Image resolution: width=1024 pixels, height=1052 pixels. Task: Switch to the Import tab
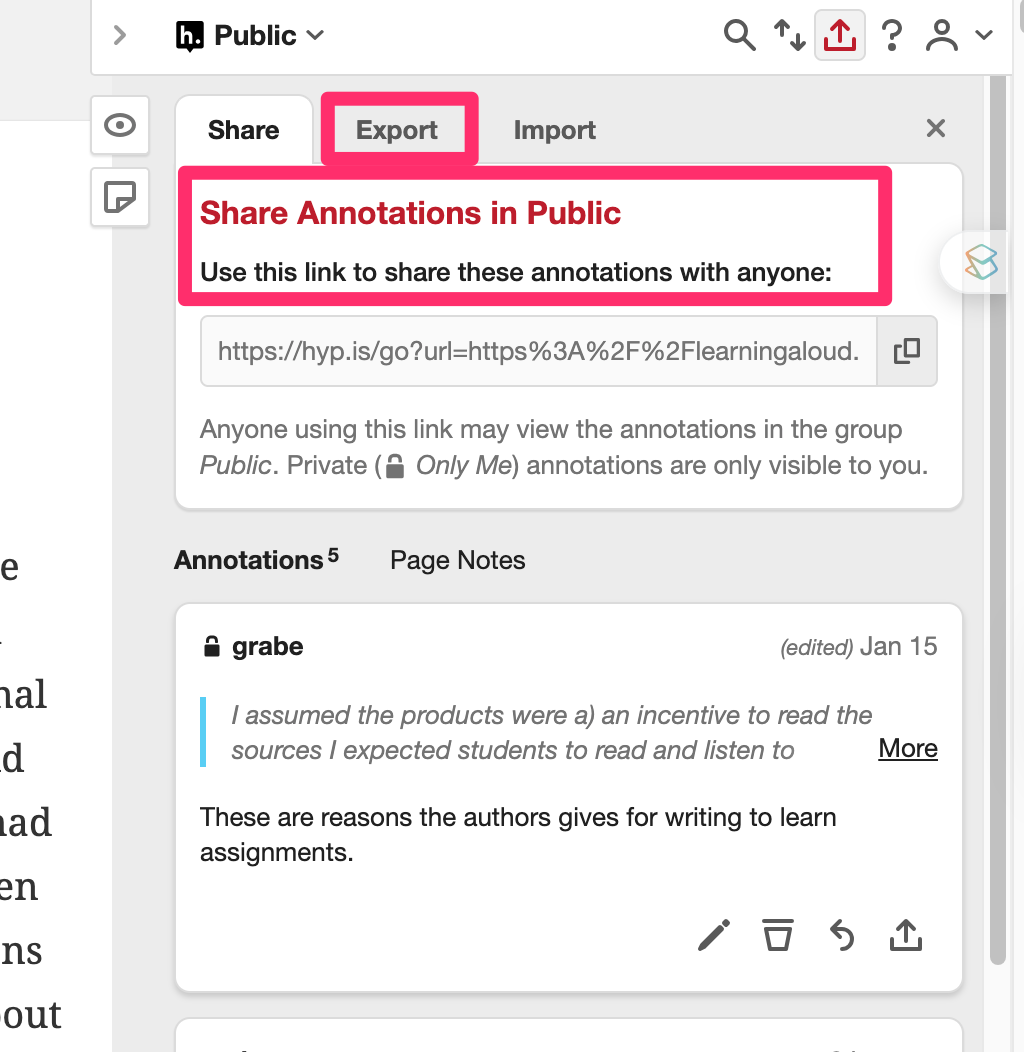(554, 130)
